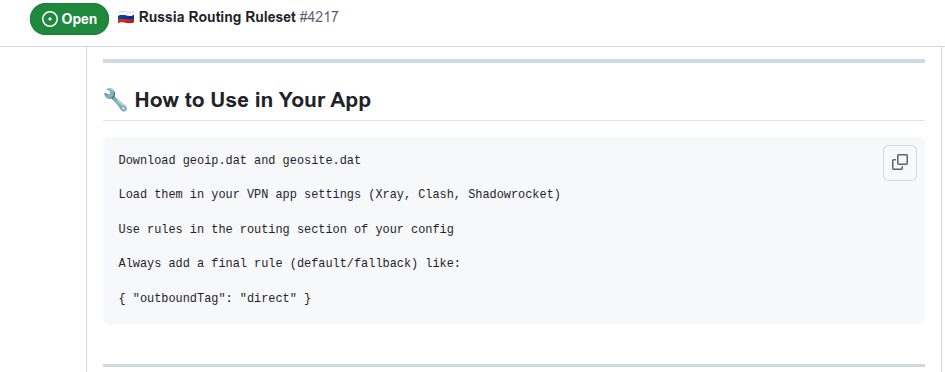Click the circle-dot icon inside the Open badge
945x372 pixels.
tap(50, 19)
